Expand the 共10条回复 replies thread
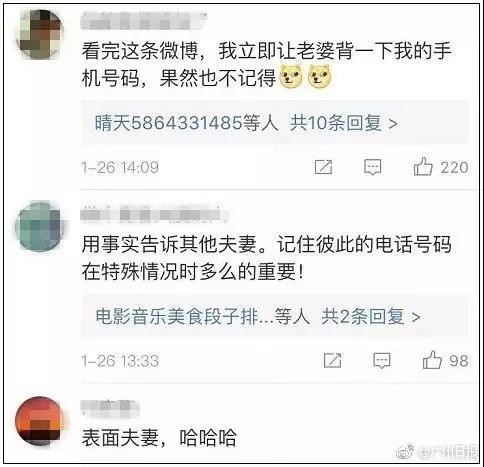Image resolution: width=484 pixels, height=467 pixels. pyautogui.click(x=343, y=123)
